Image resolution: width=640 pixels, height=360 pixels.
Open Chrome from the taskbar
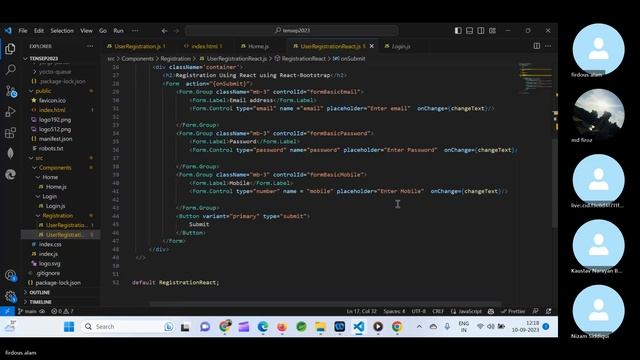[x=397, y=327]
